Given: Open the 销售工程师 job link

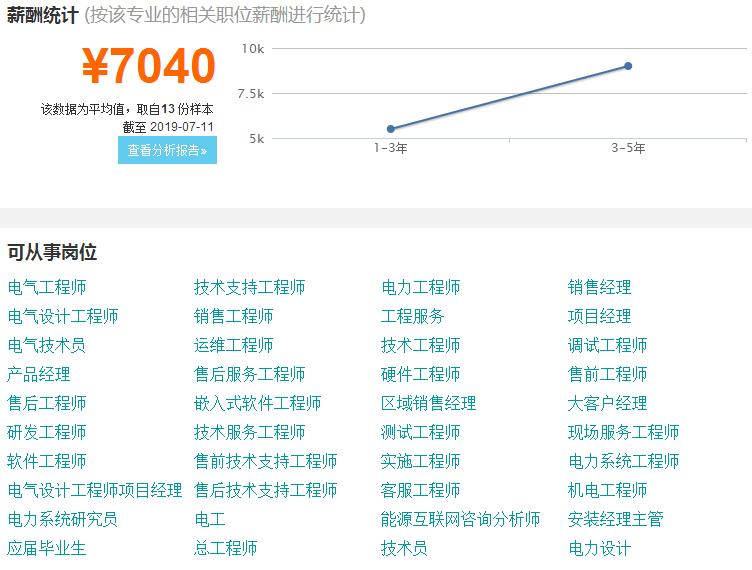Looking at the screenshot, I should tap(234, 316).
